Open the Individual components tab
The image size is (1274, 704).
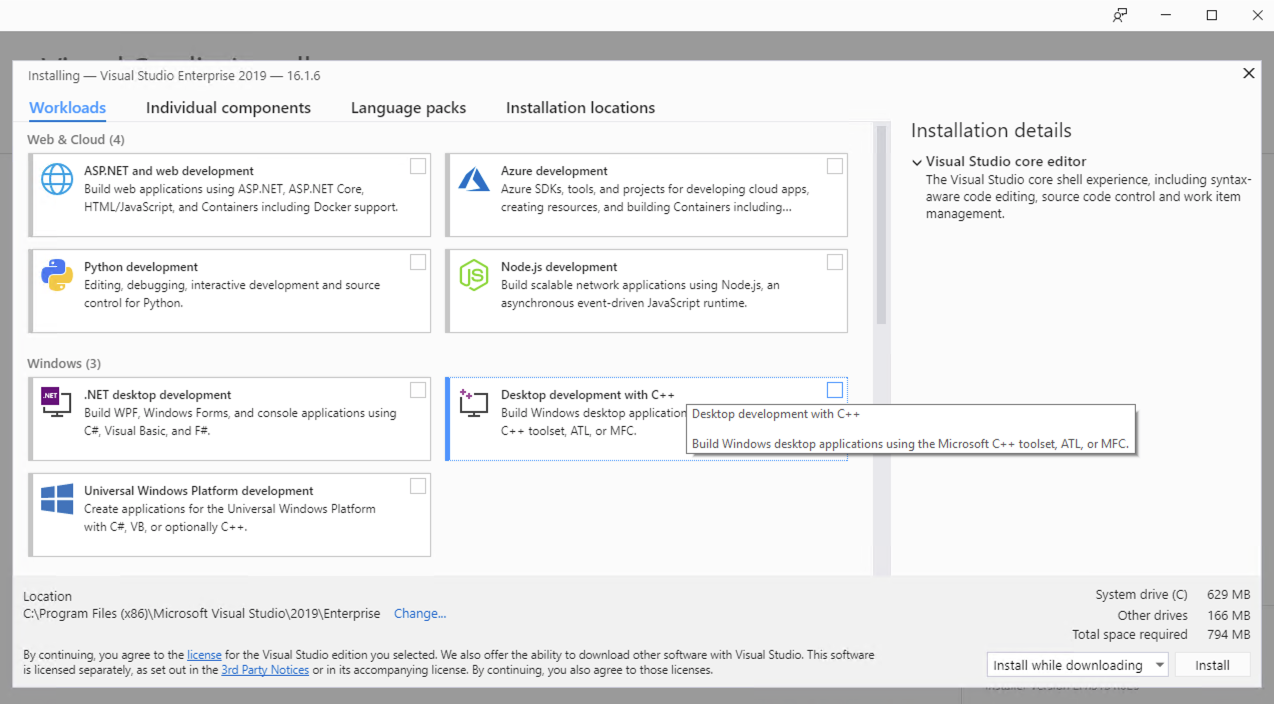point(228,108)
